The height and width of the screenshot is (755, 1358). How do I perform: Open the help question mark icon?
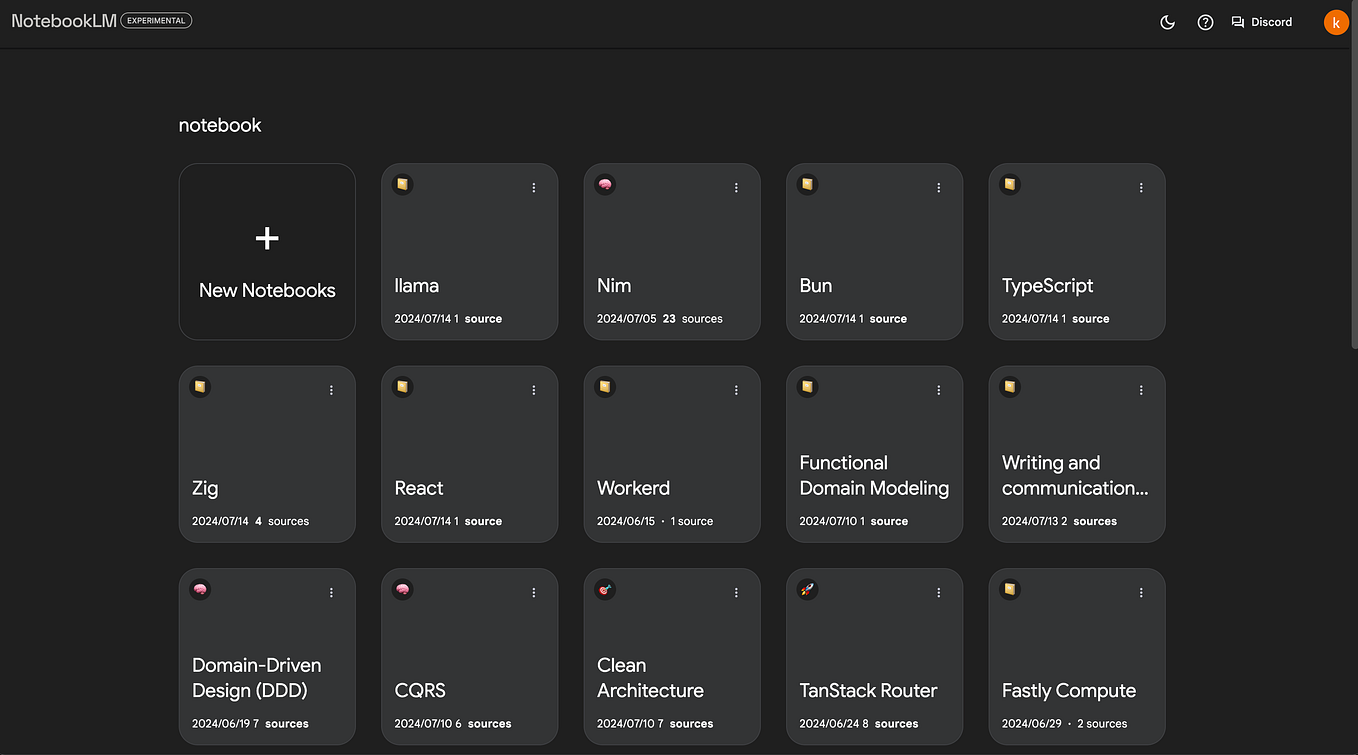[x=1205, y=21]
